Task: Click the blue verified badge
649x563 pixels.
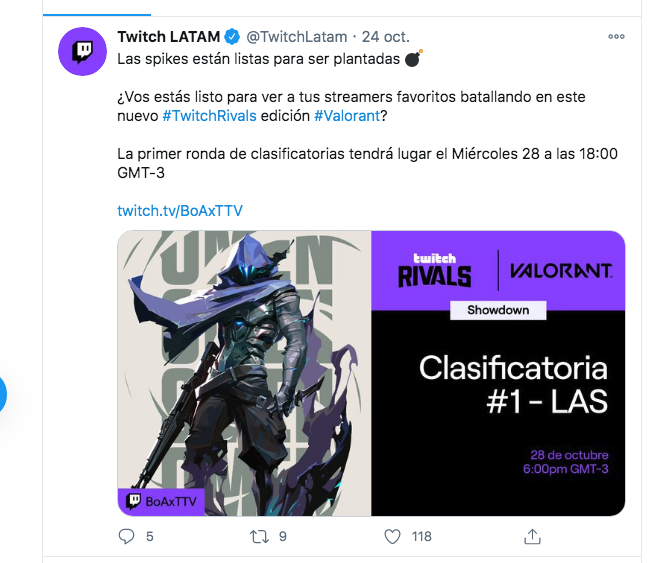Action: click(232, 37)
